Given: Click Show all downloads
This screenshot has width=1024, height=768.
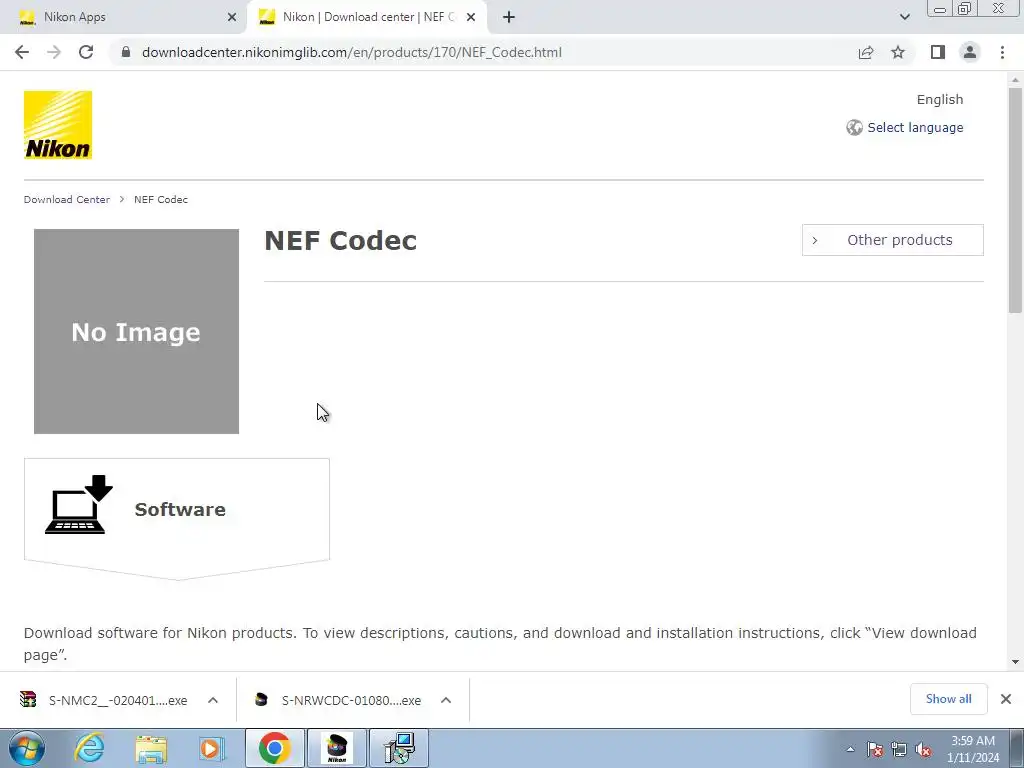Looking at the screenshot, I should [x=948, y=699].
